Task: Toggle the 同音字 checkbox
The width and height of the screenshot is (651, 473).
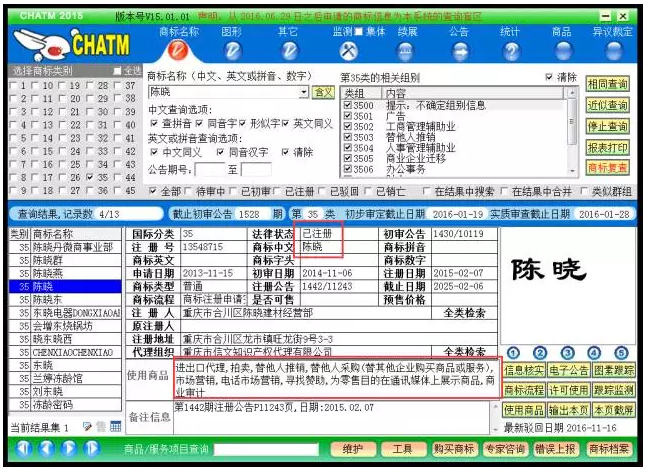Action: [x=199, y=123]
